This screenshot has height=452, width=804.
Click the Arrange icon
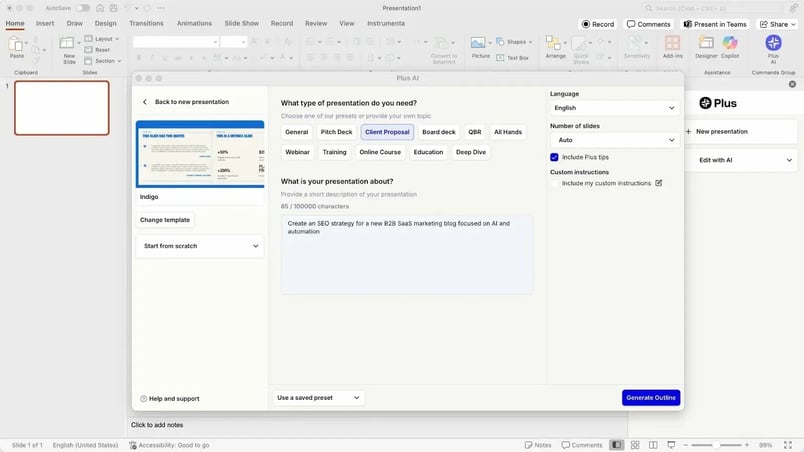[553, 43]
